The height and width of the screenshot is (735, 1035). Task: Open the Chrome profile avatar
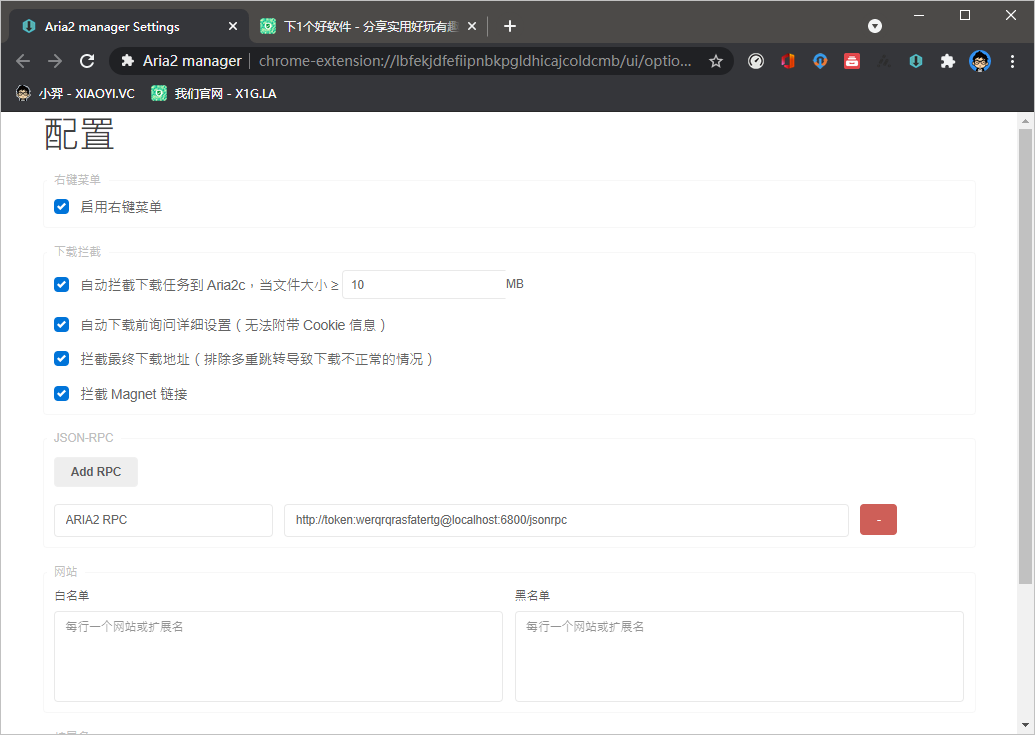click(980, 61)
